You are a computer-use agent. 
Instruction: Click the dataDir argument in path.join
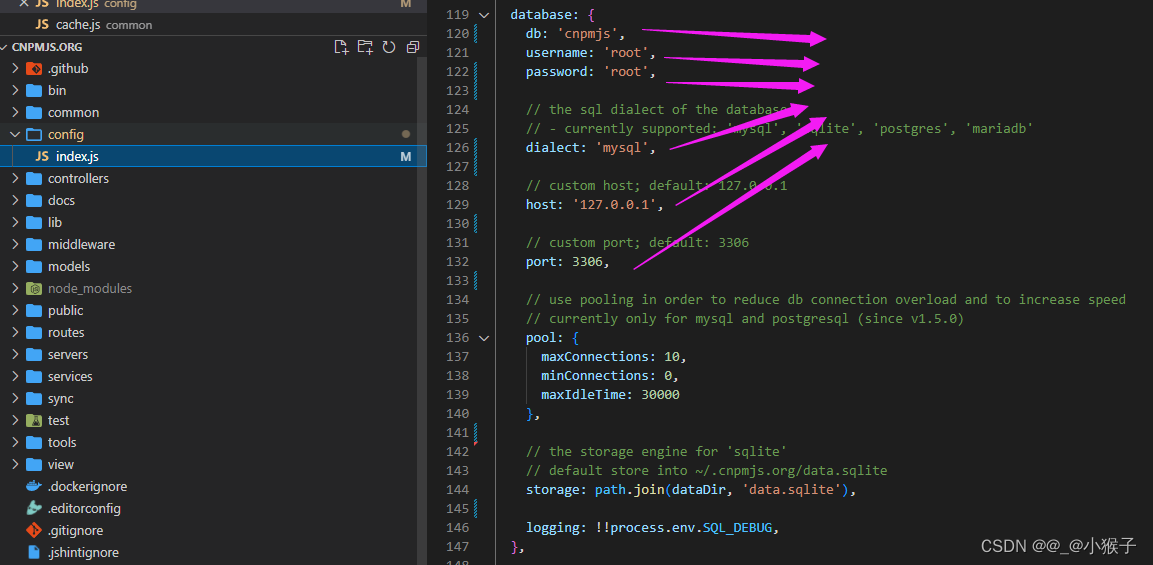[698, 489]
